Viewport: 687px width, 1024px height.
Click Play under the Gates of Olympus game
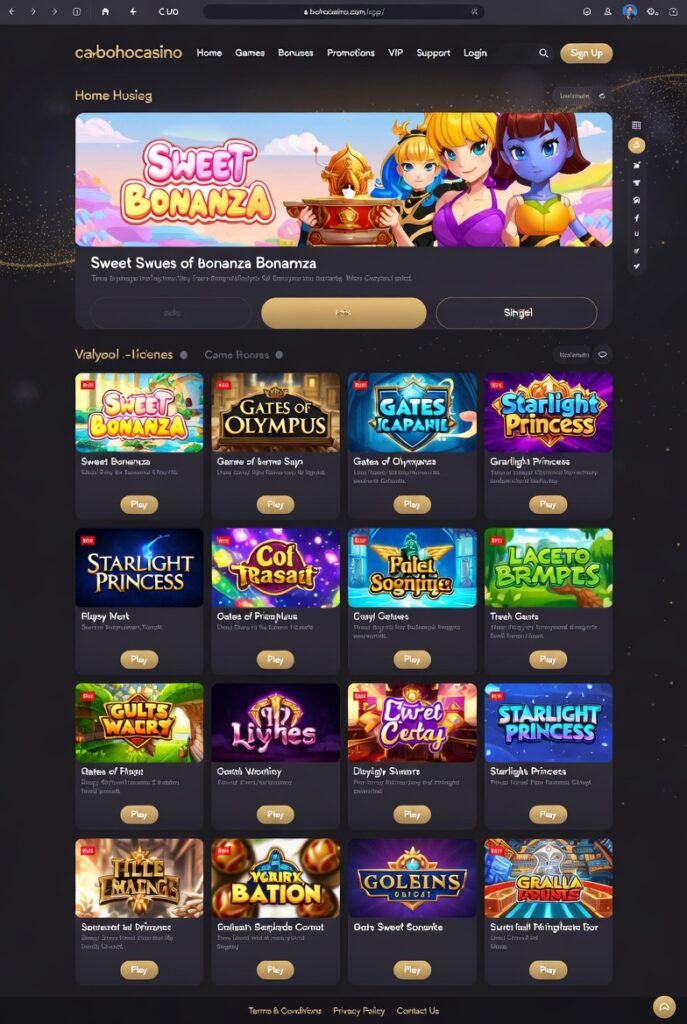click(275, 504)
